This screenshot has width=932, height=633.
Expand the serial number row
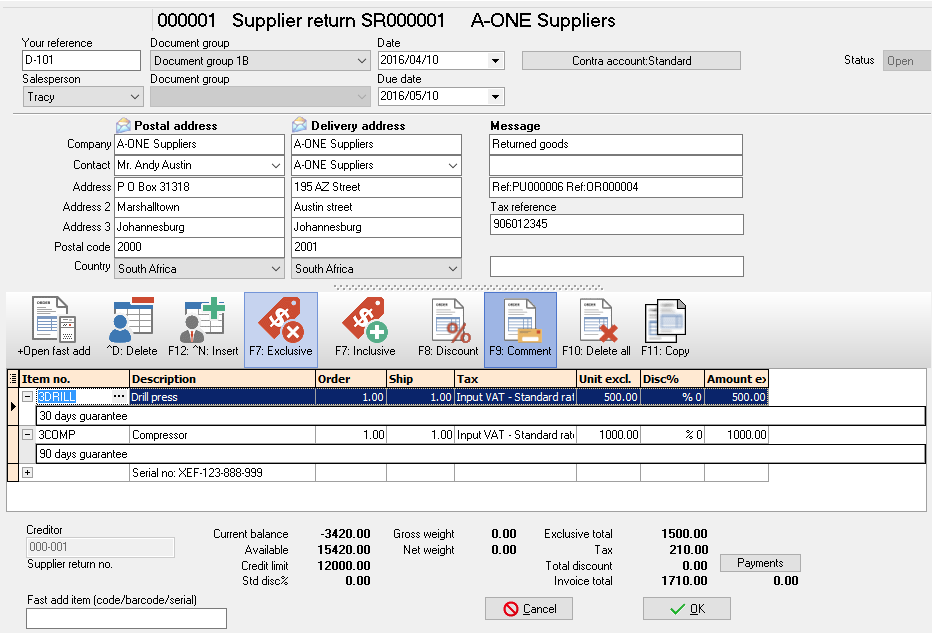click(x=27, y=472)
